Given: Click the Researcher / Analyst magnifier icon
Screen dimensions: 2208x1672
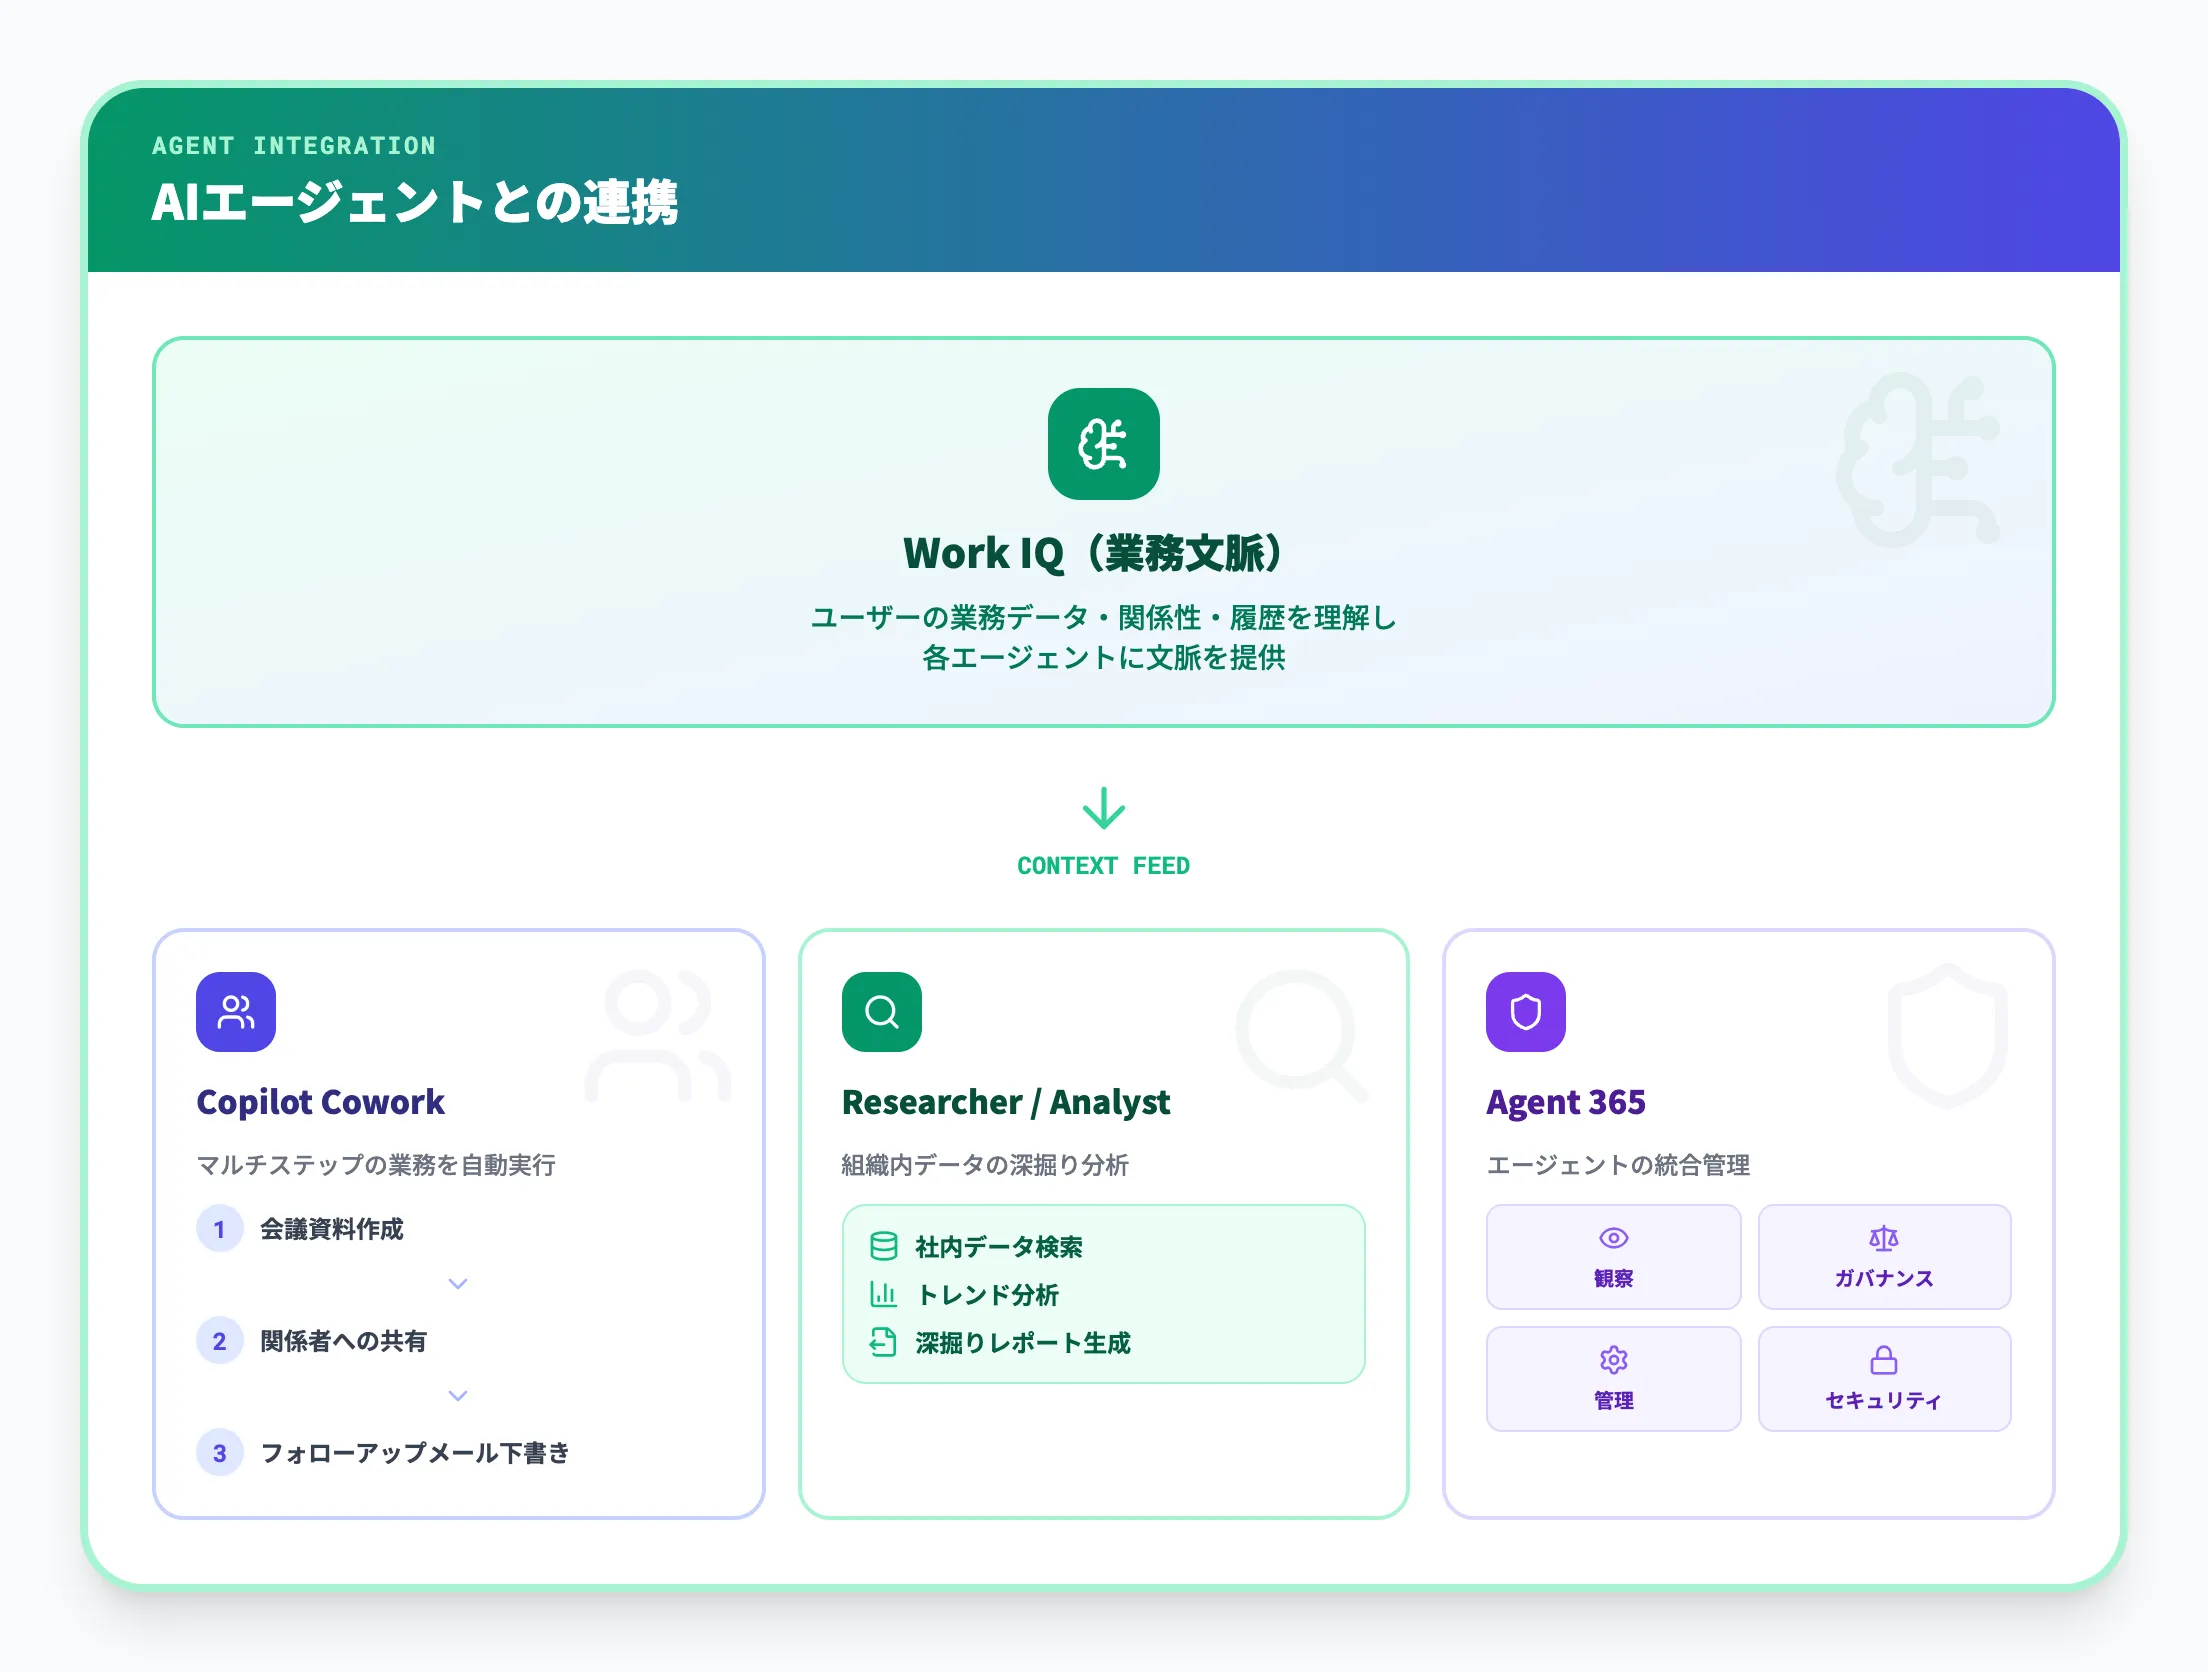Looking at the screenshot, I should pos(881,1011).
